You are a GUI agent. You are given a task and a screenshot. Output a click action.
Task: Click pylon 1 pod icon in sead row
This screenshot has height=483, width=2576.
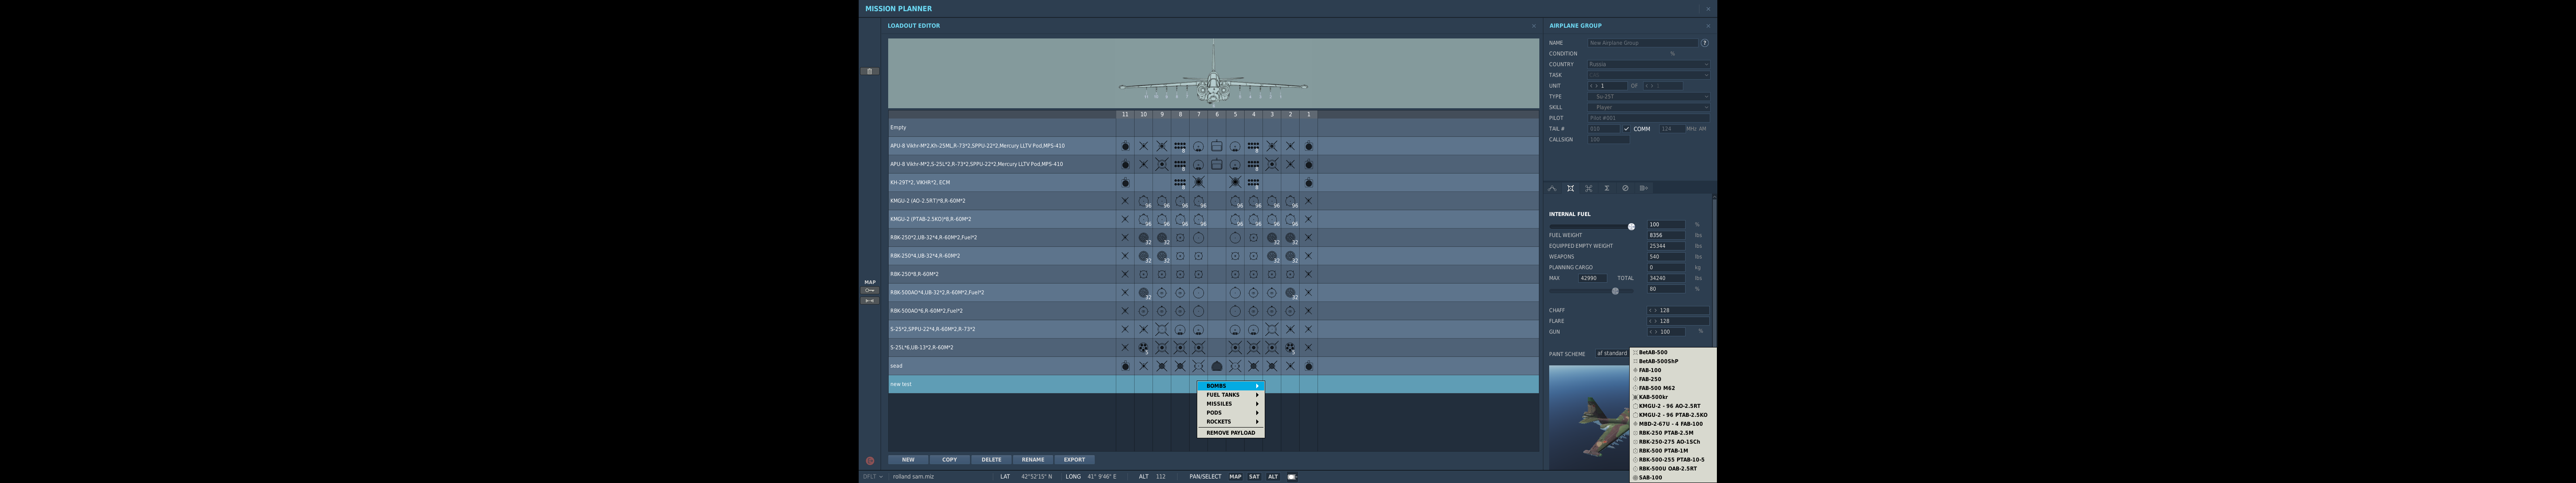point(1308,366)
